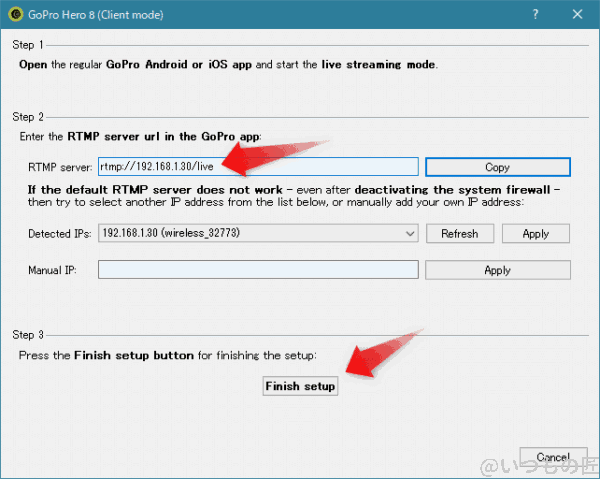Screen dimensions: 600x479
Task: Refresh the detected IP address list
Action: pyautogui.click(x=459, y=233)
